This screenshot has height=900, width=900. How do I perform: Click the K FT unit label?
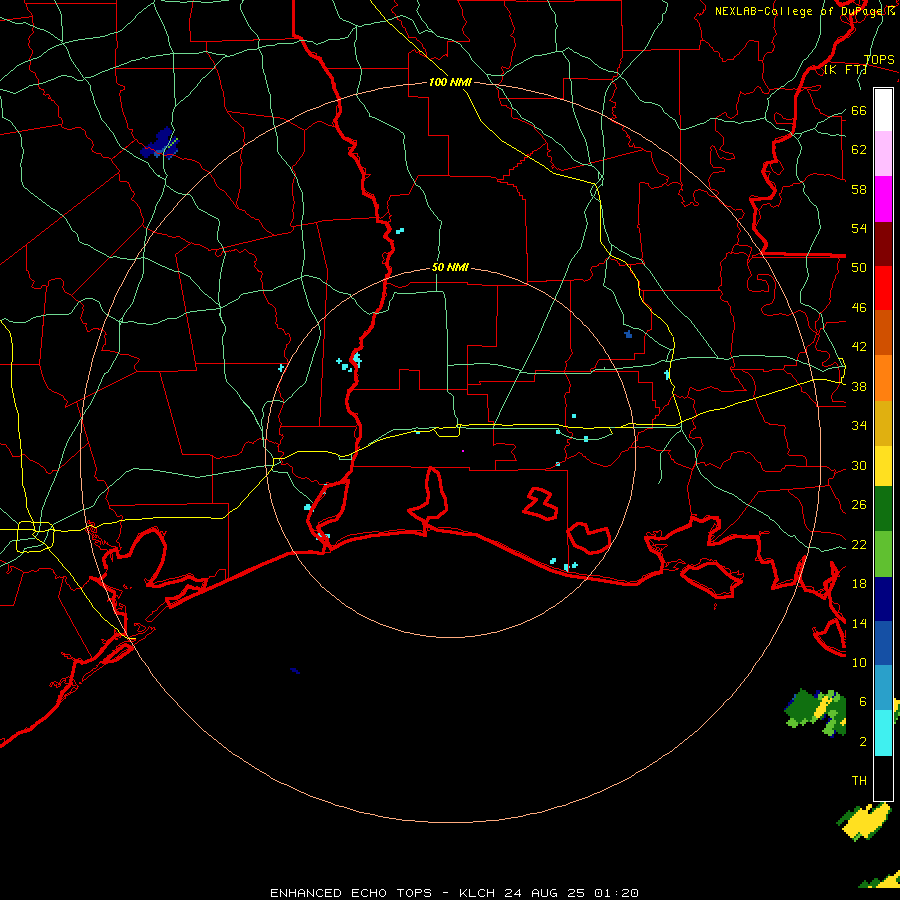point(846,70)
